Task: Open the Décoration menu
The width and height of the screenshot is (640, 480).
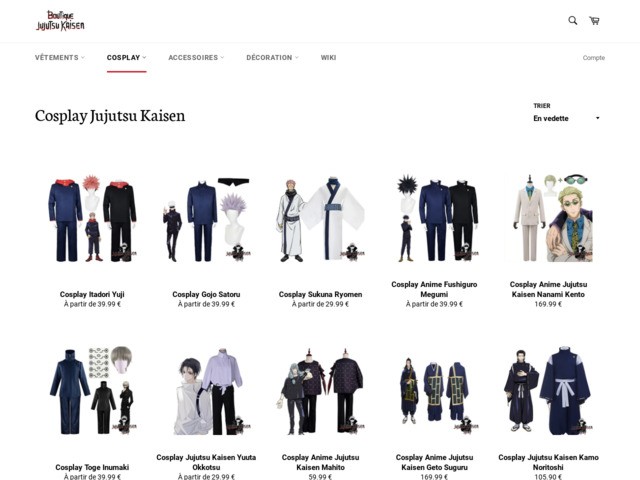Action: [272, 58]
